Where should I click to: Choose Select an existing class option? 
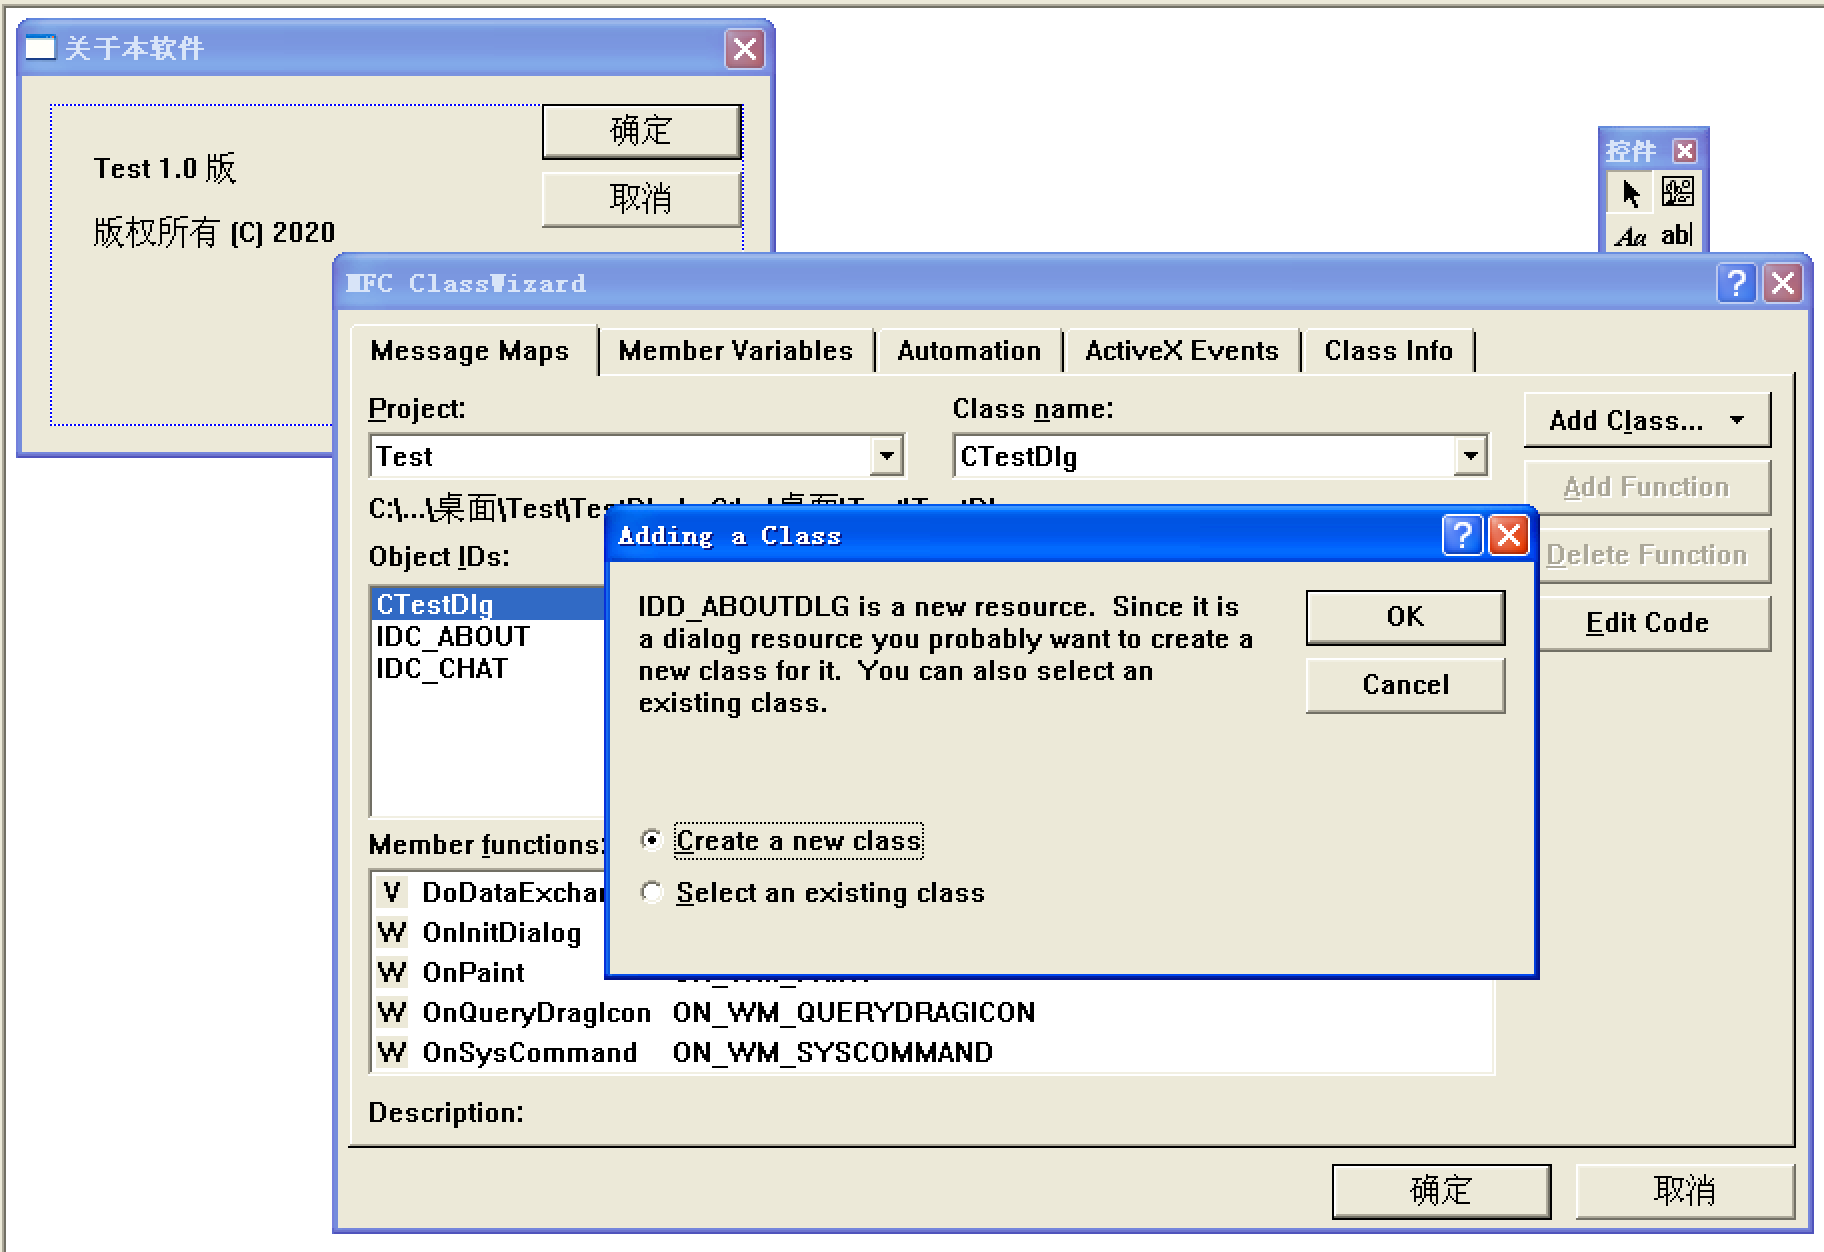pyautogui.click(x=652, y=892)
